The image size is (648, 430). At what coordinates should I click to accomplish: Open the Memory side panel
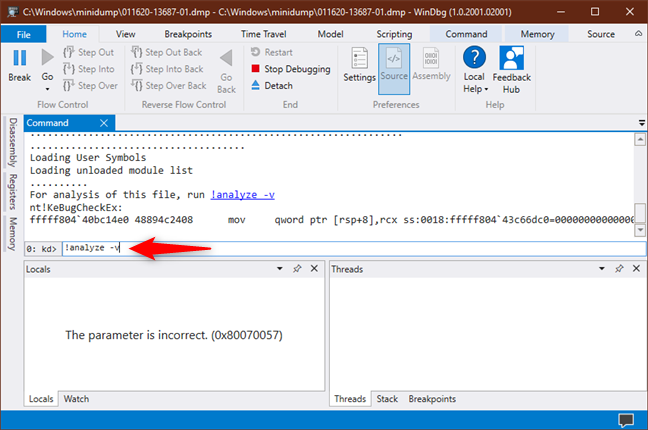click(x=13, y=234)
